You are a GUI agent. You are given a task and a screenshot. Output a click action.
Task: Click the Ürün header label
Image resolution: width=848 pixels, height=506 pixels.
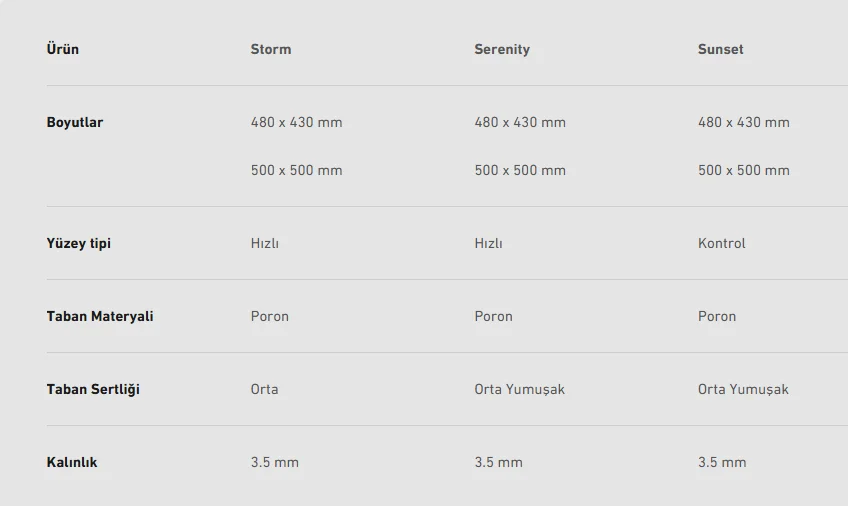coord(63,49)
